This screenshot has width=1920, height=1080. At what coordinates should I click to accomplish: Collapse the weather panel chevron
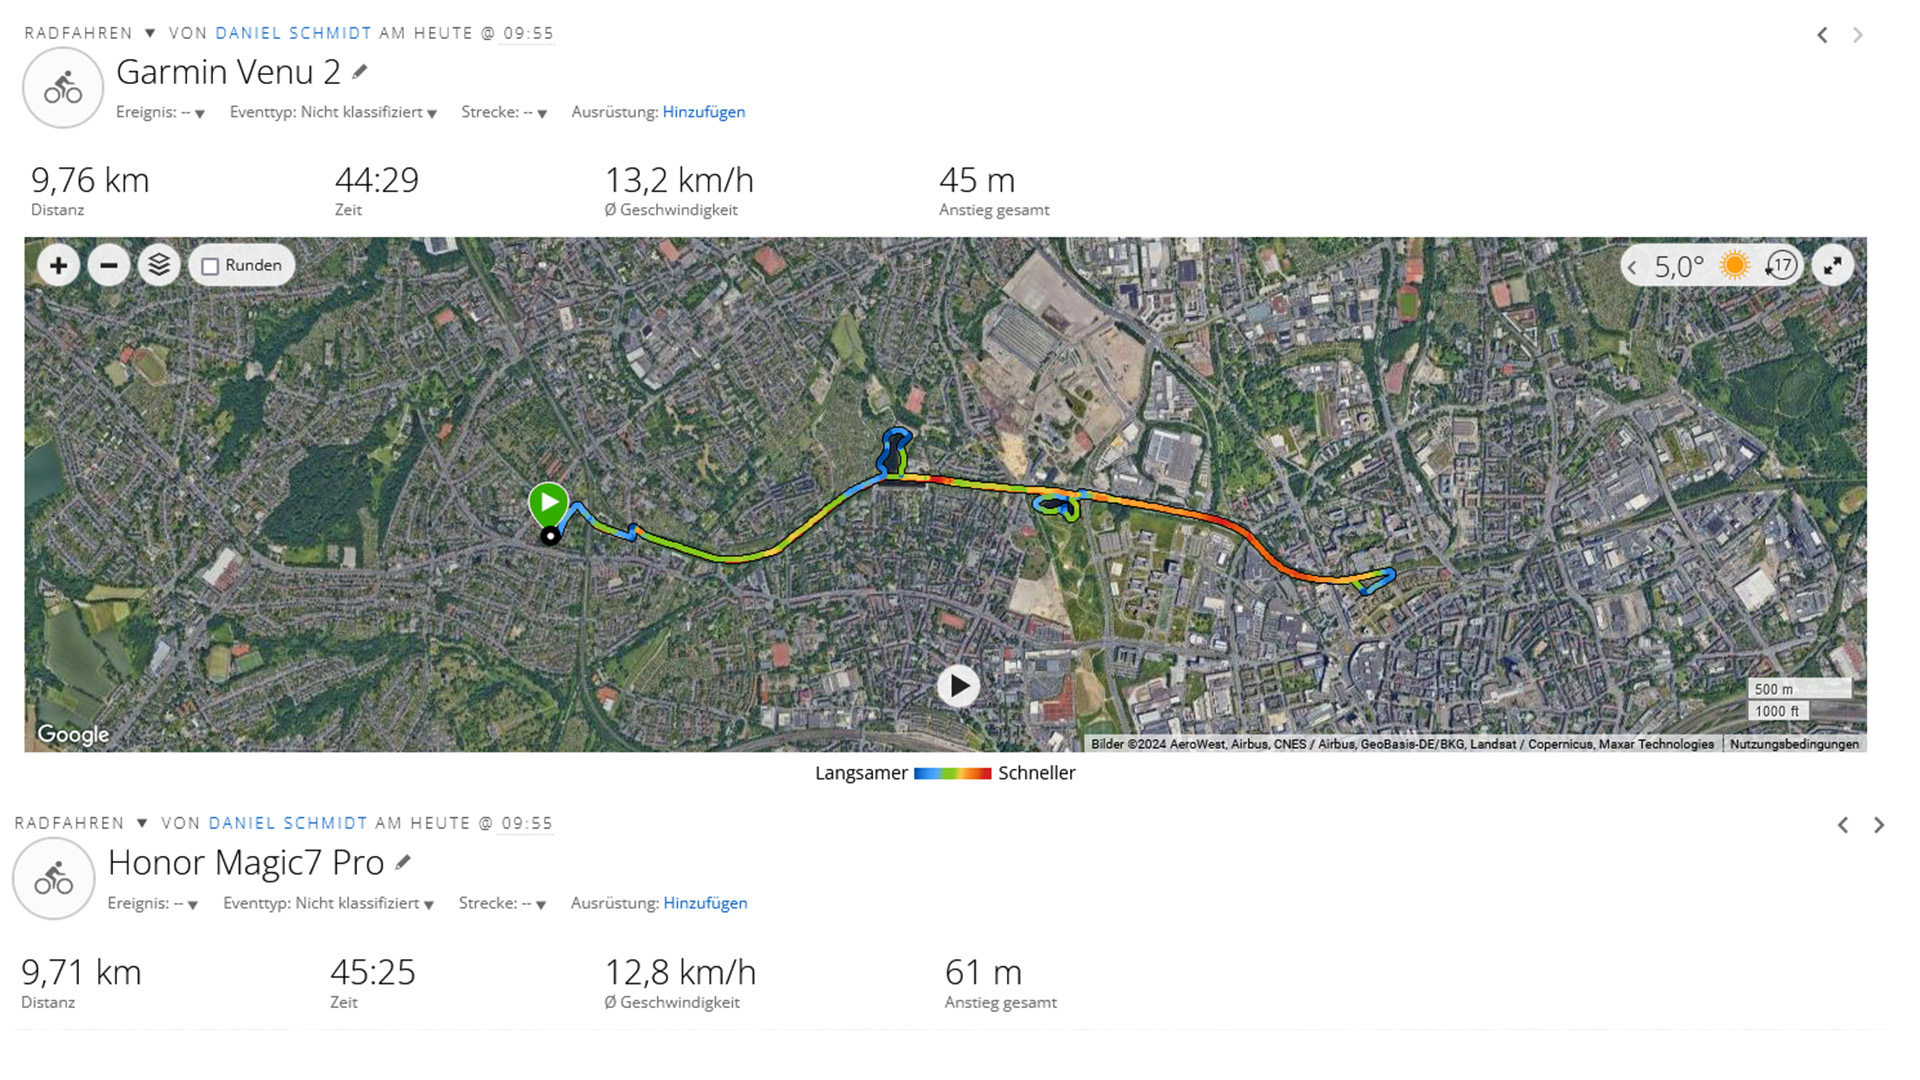pos(1632,267)
